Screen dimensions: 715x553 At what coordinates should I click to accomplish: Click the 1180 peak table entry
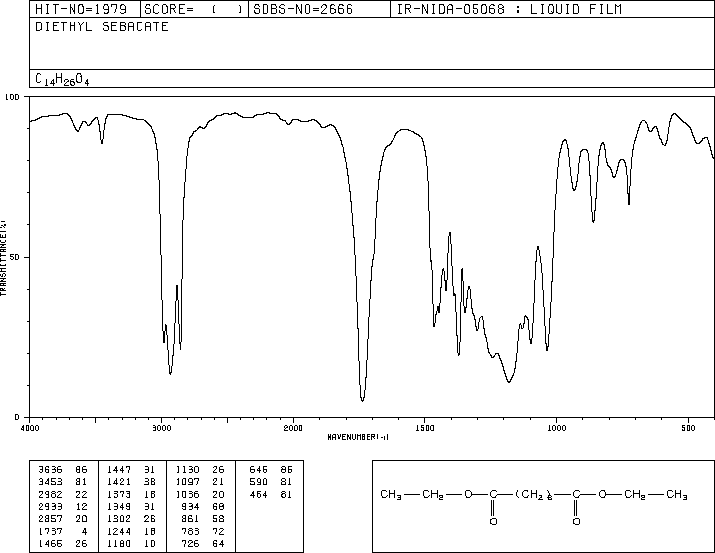[x=131, y=543]
